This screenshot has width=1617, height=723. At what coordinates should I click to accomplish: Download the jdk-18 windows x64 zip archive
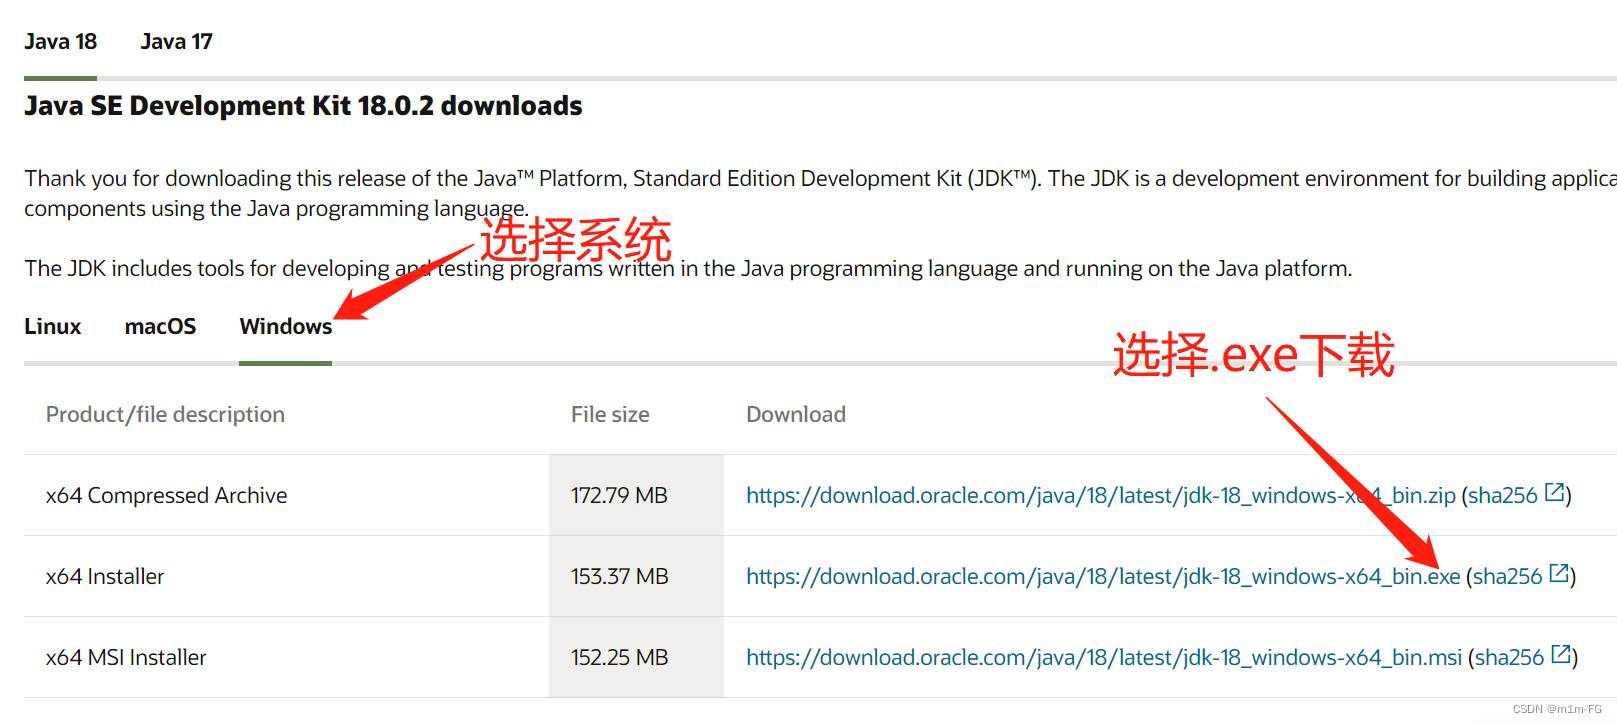point(1101,495)
